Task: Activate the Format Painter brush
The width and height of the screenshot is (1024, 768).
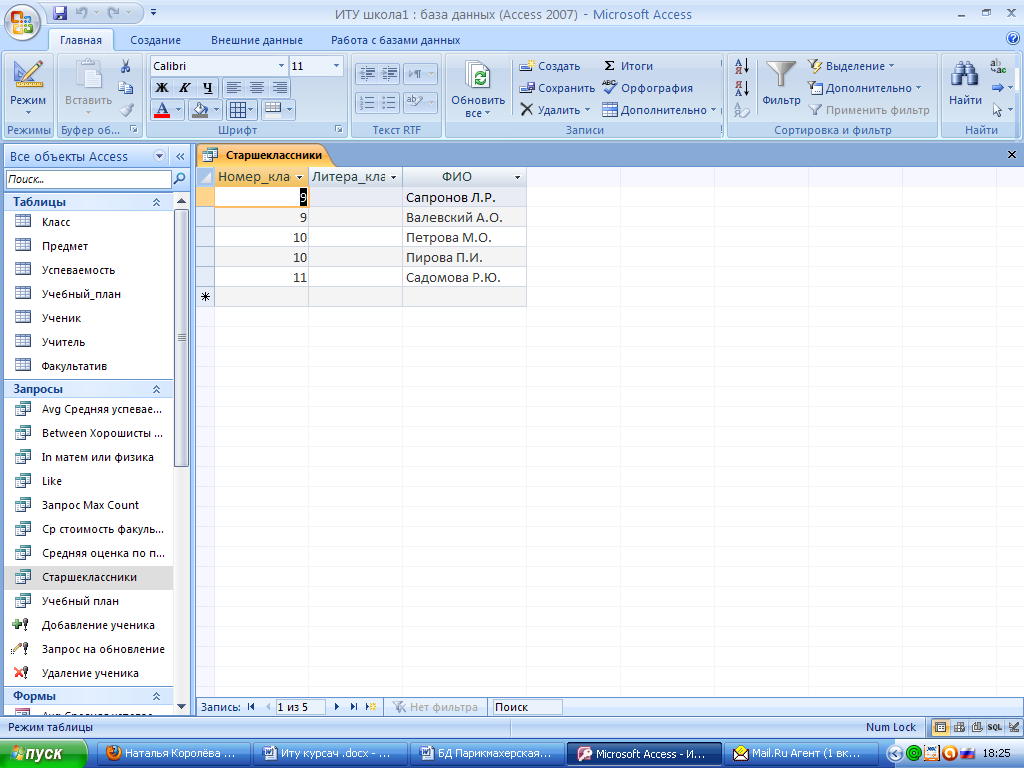Action: pos(127,110)
